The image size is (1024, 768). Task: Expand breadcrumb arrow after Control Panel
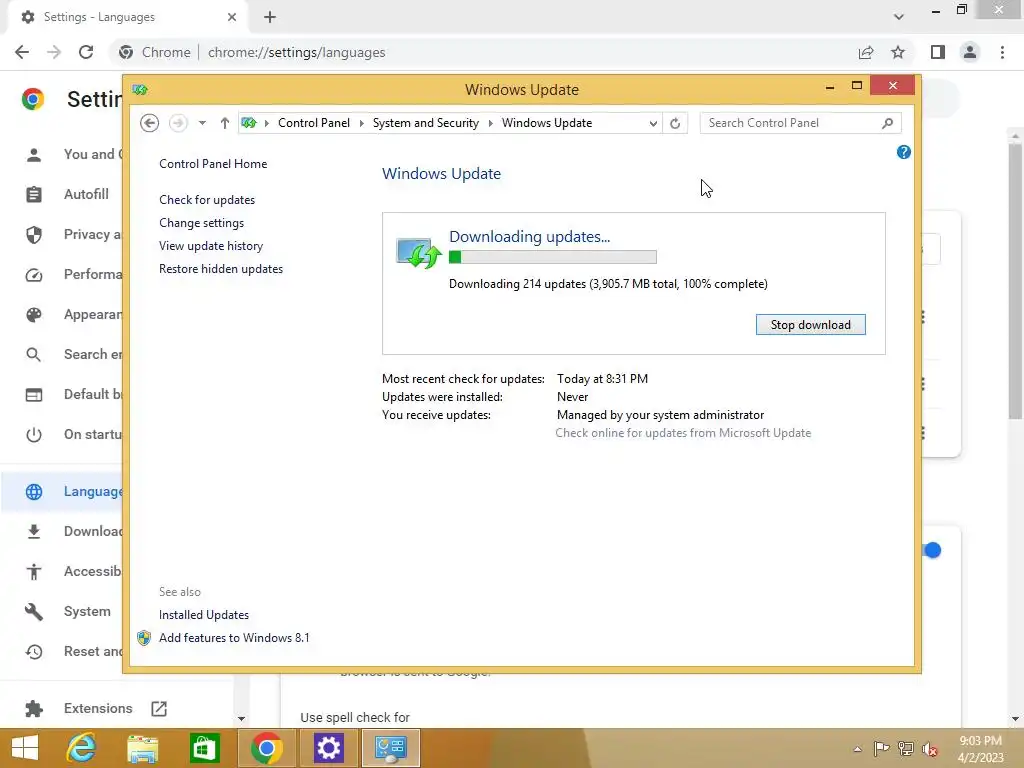(361, 123)
